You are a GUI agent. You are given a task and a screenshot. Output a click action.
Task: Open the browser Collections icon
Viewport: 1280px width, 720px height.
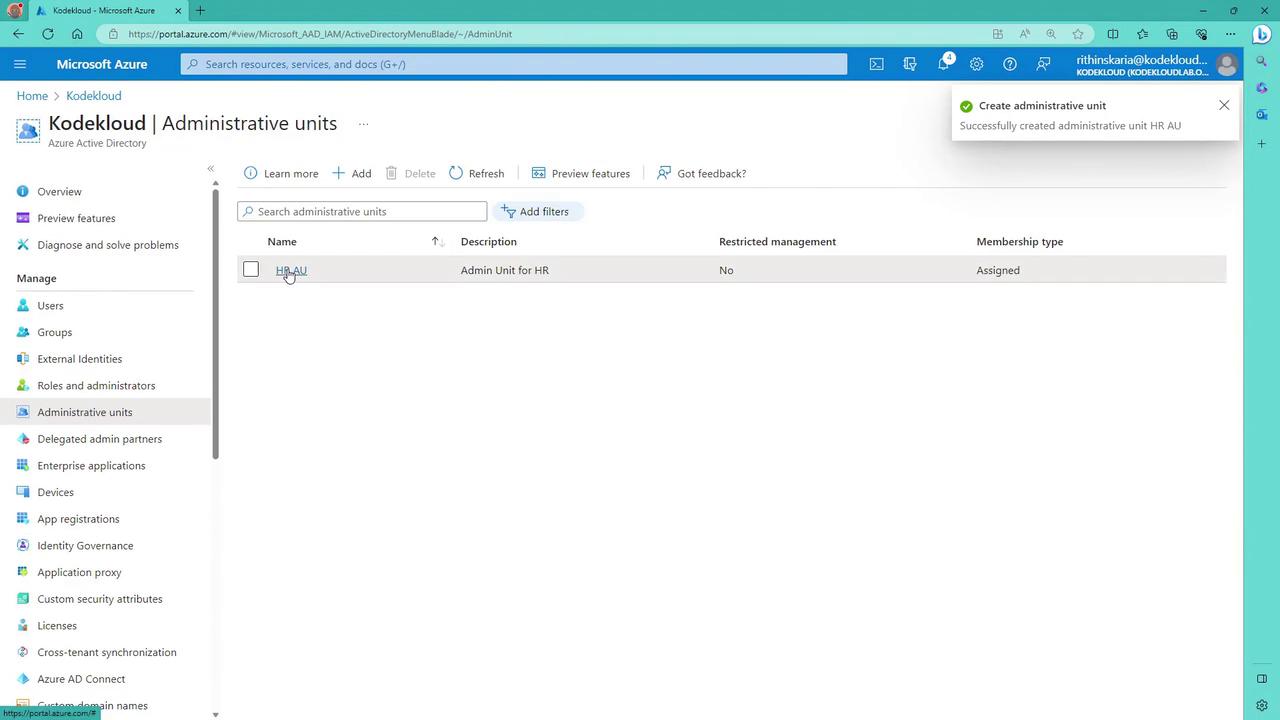[1172, 34]
